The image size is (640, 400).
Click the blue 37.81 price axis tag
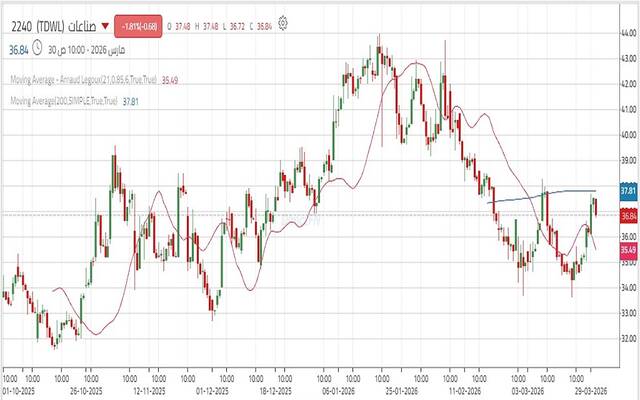coord(628,190)
